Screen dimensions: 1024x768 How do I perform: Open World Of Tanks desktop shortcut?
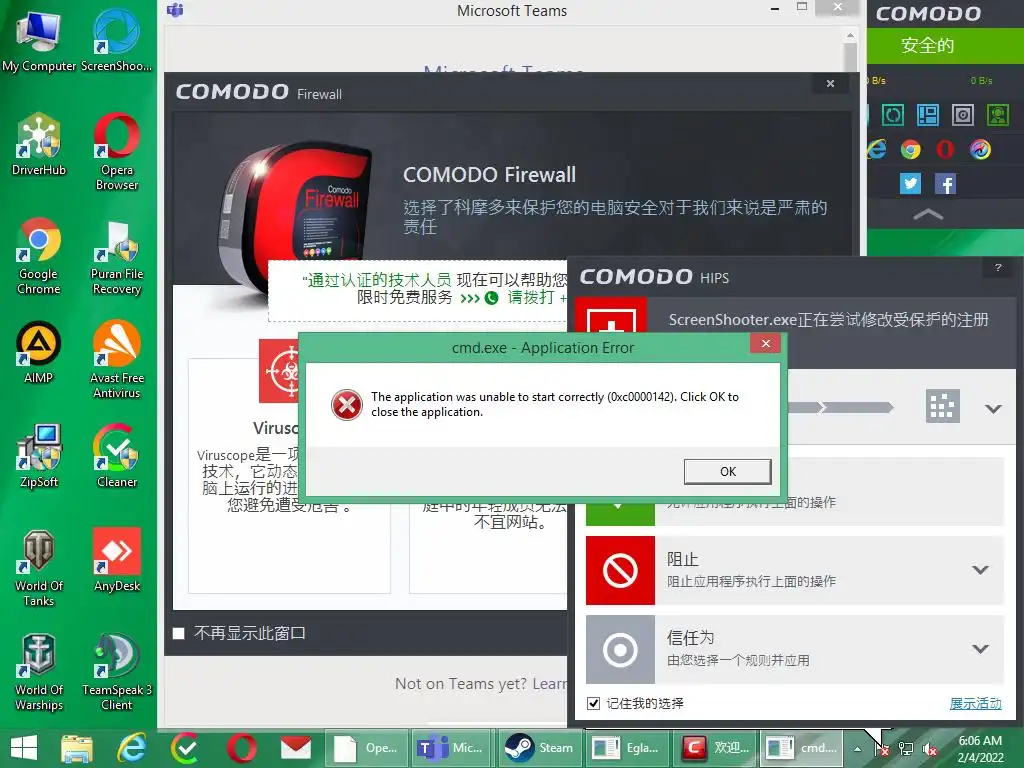point(39,567)
